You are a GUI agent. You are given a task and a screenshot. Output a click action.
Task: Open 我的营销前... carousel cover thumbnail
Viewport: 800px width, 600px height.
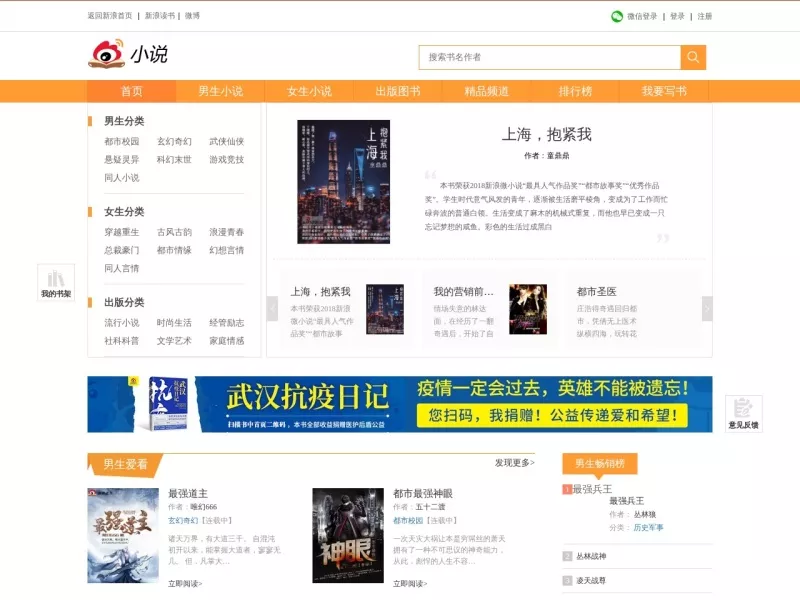pyautogui.click(x=528, y=309)
